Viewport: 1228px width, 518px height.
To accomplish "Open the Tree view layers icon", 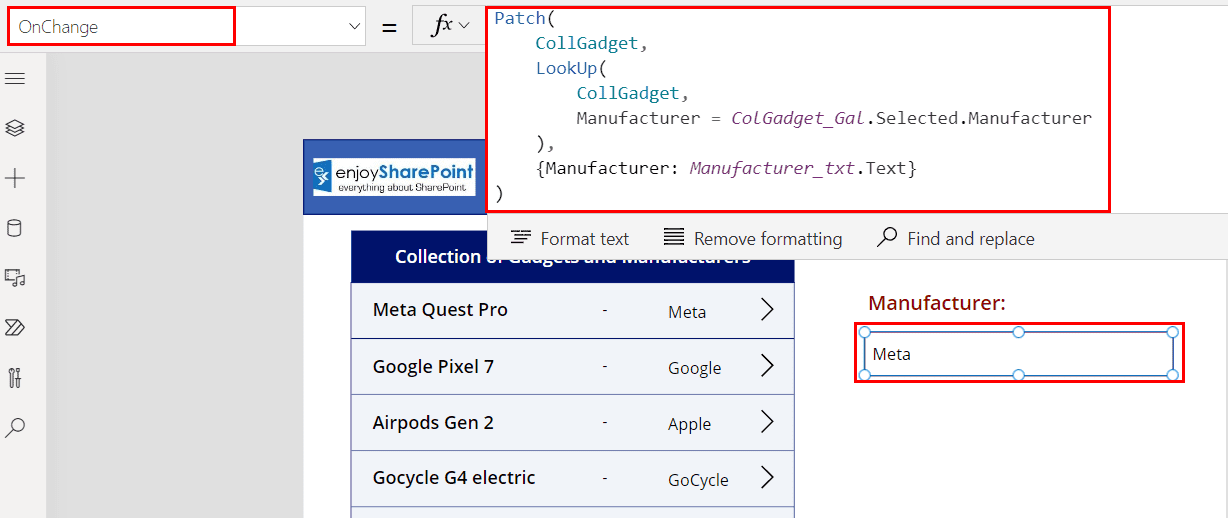I will click(15, 129).
